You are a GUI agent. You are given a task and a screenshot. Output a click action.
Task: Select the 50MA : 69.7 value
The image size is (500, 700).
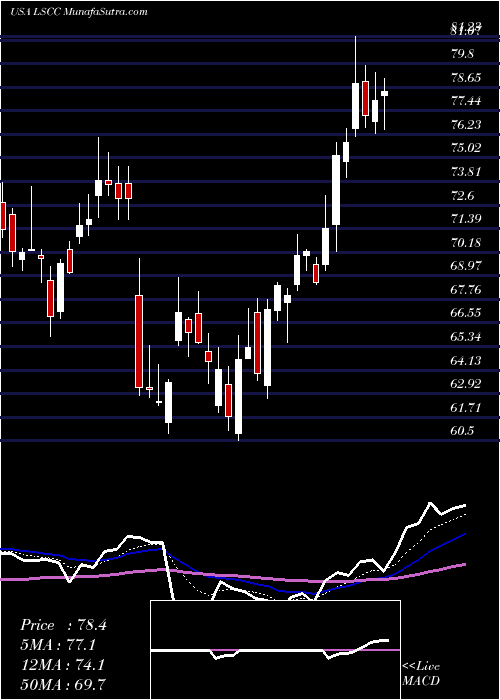(x=63, y=684)
